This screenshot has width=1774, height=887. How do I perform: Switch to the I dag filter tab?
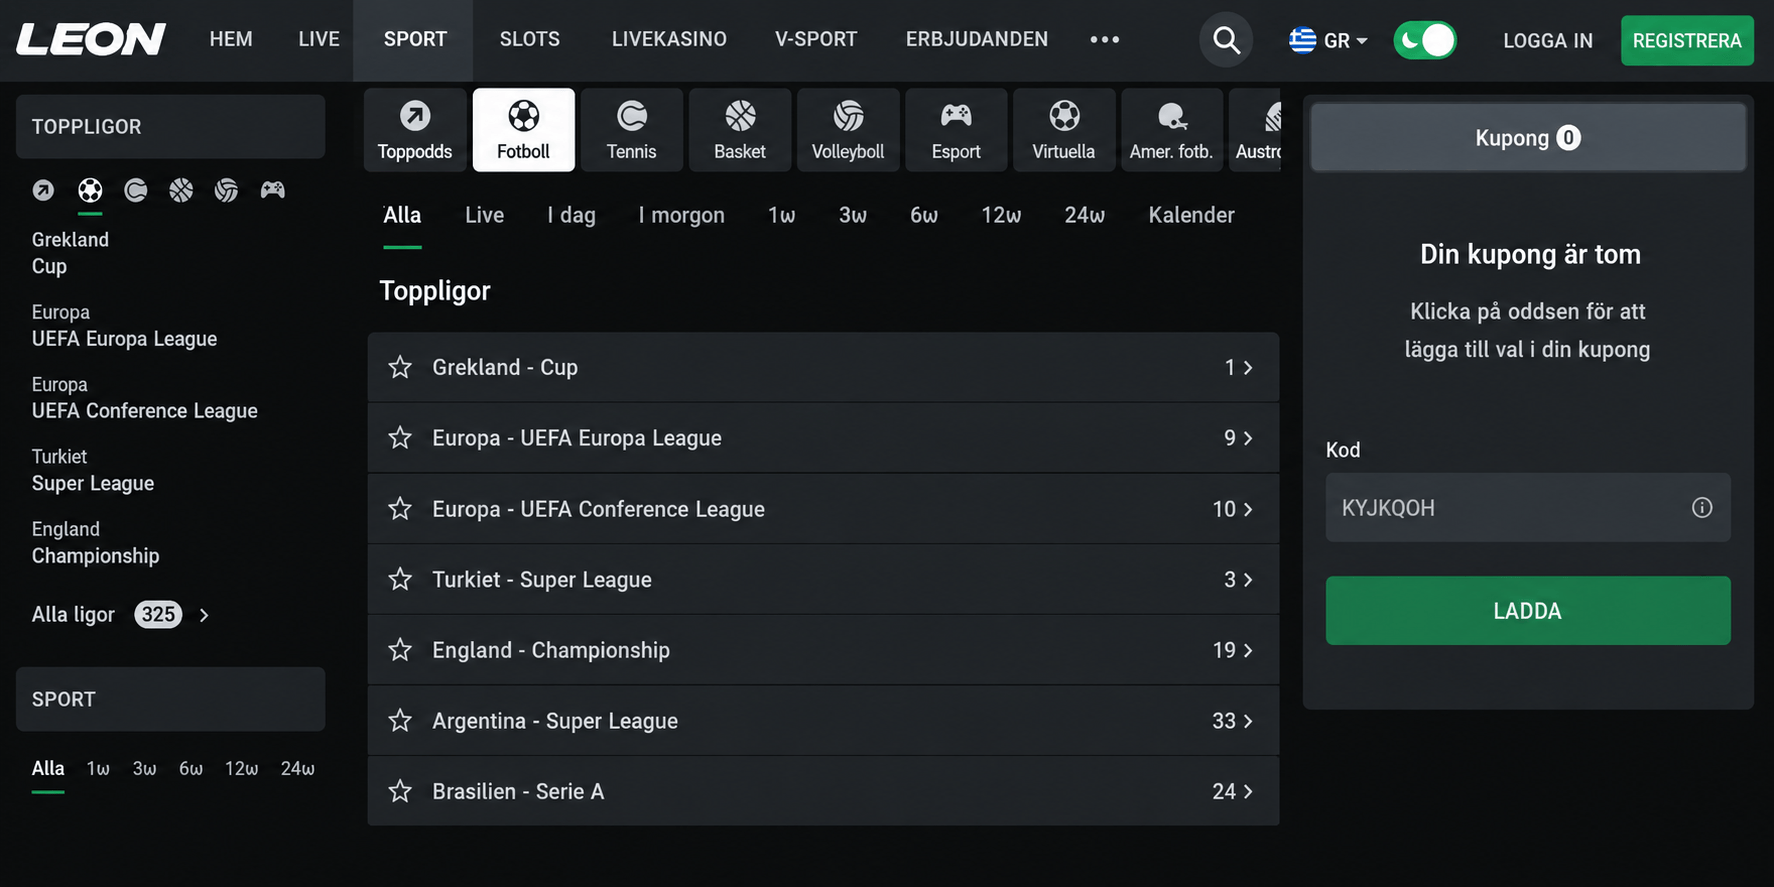[571, 215]
